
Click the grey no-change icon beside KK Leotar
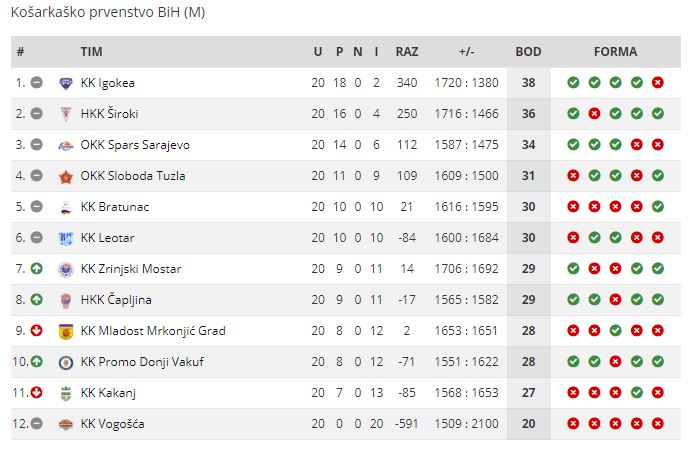point(37,238)
